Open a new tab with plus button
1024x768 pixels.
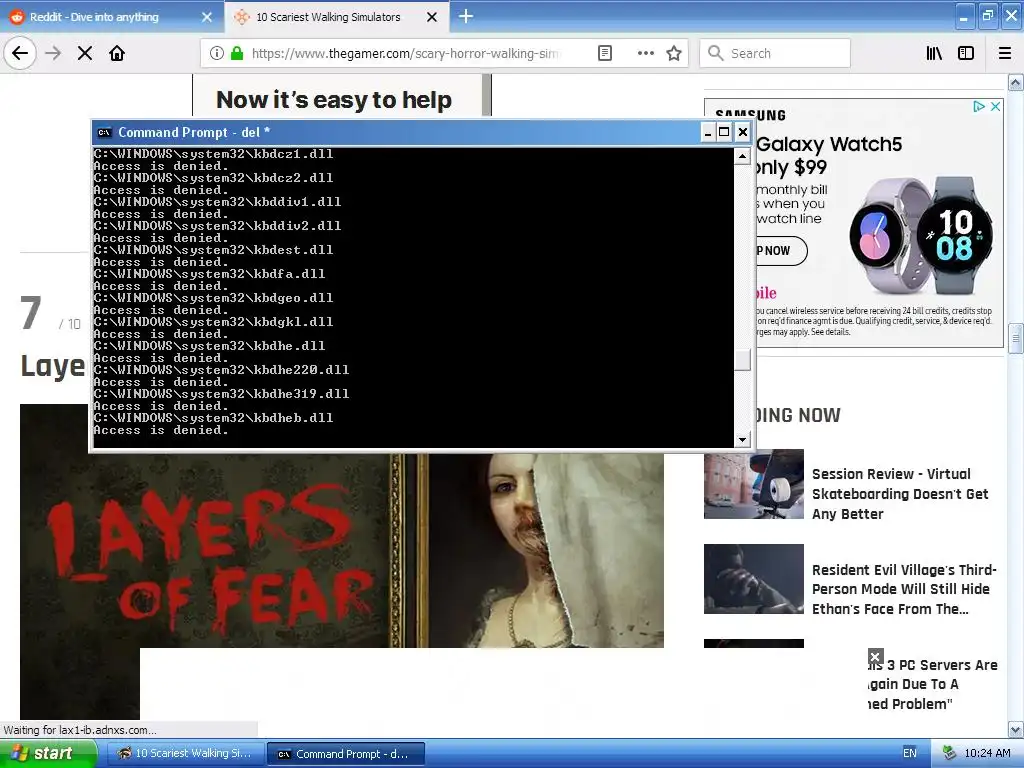[x=466, y=16]
